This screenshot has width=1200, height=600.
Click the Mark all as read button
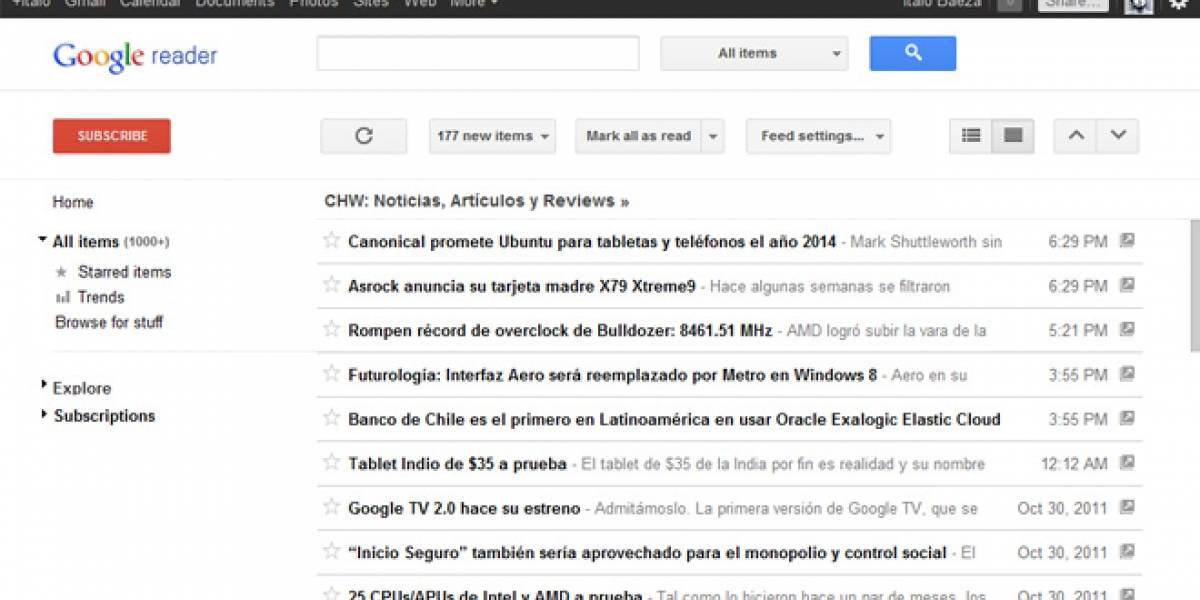point(638,136)
